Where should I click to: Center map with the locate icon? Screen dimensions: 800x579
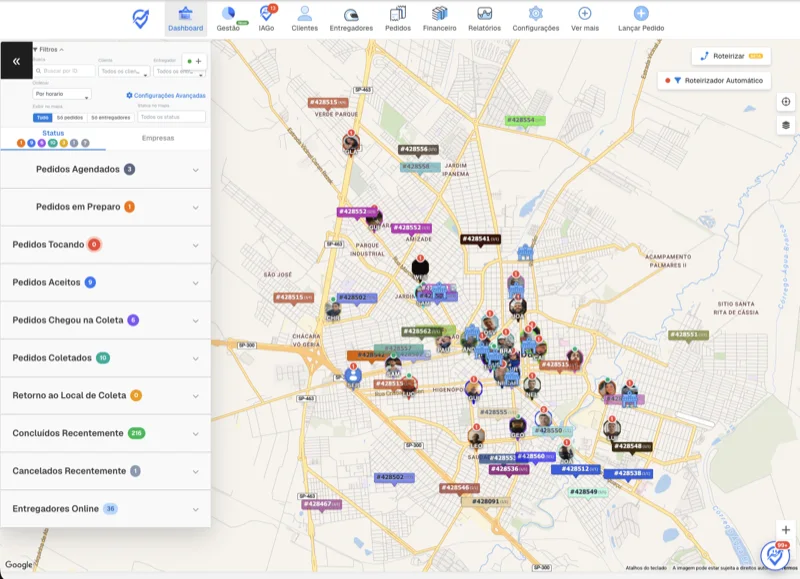[786, 102]
